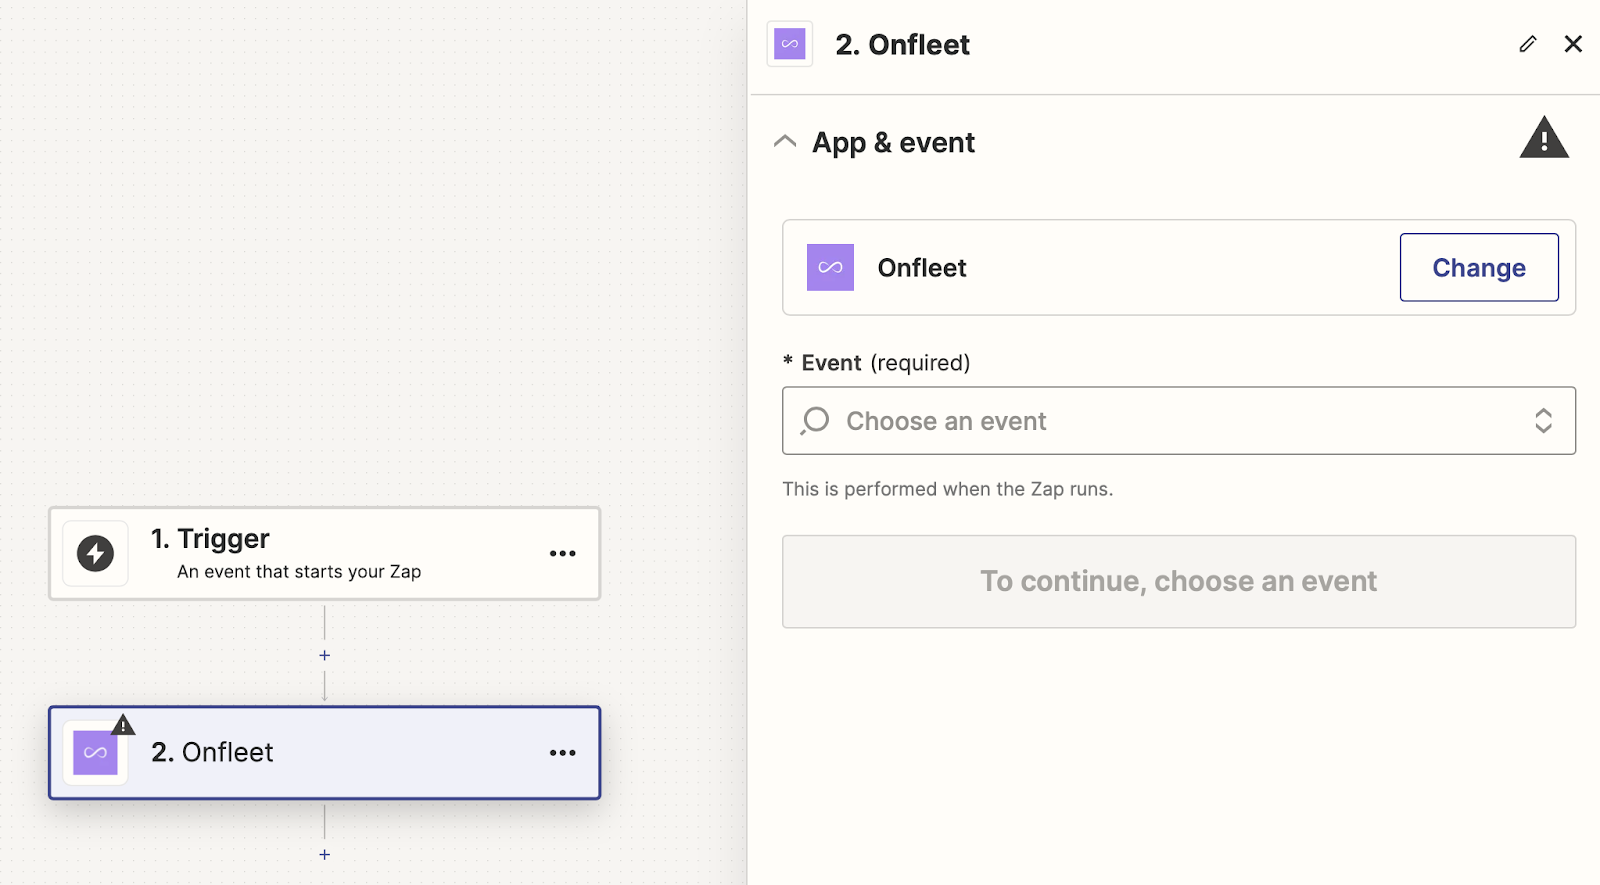Click the Onfleet icon in step 2 card
The width and height of the screenshot is (1600, 885).
point(95,753)
